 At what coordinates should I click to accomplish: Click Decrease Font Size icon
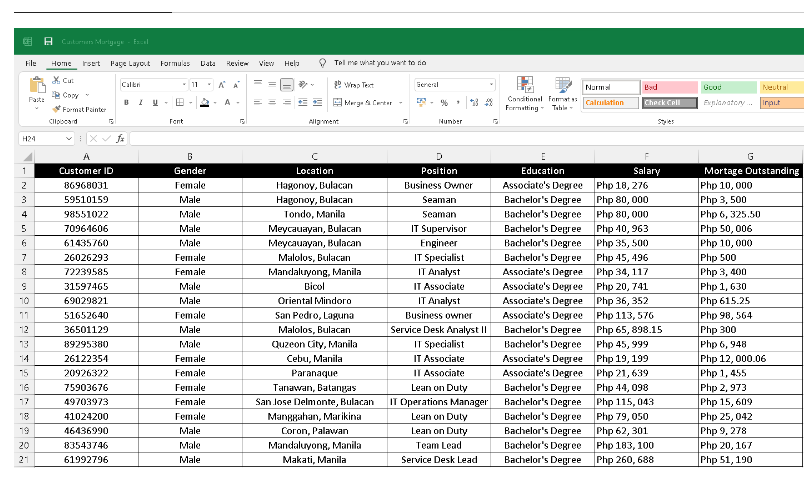tap(236, 85)
